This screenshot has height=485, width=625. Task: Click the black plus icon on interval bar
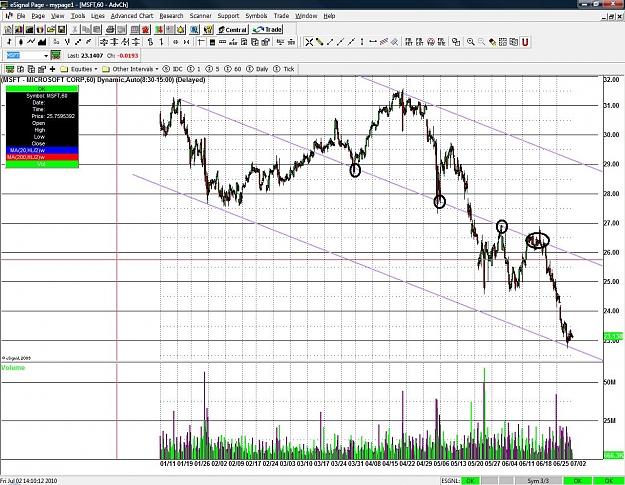coord(52,69)
